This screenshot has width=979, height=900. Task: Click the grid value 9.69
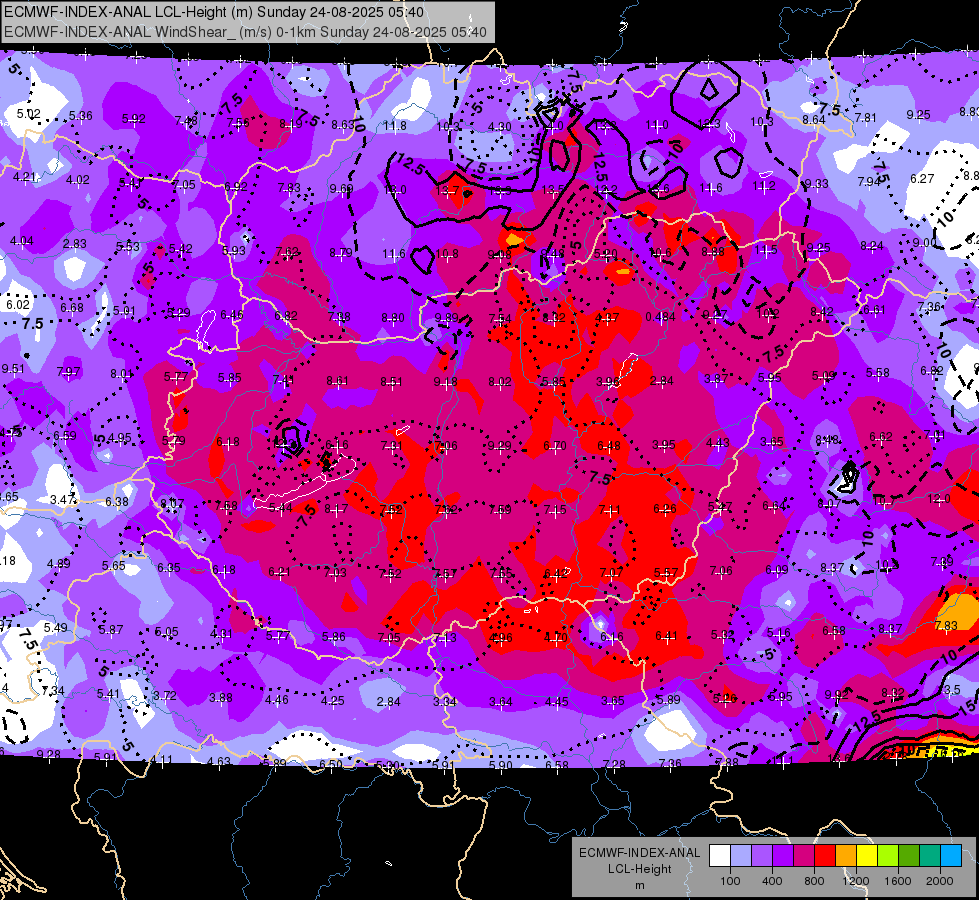[342, 189]
